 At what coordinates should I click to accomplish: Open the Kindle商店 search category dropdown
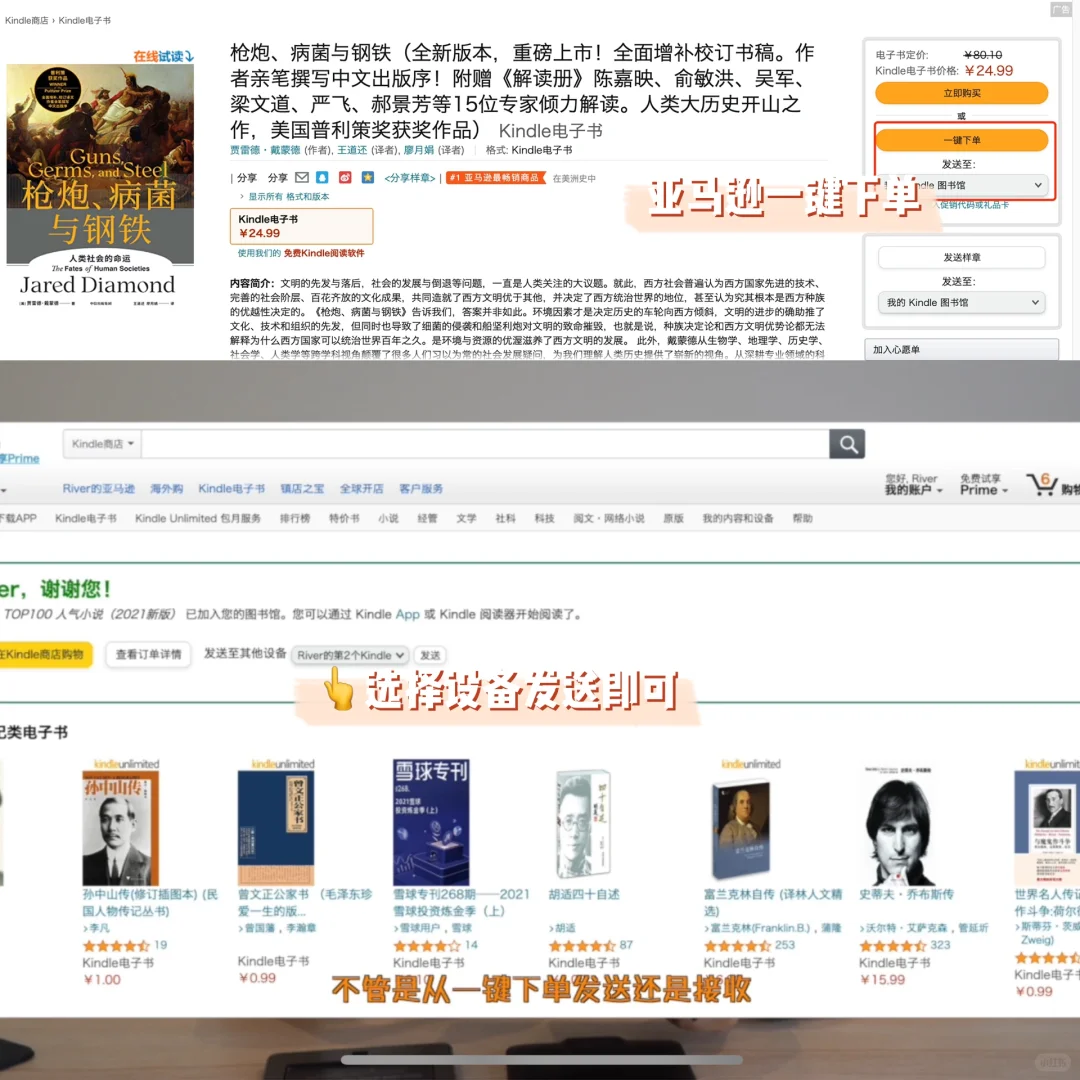[103, 444]
